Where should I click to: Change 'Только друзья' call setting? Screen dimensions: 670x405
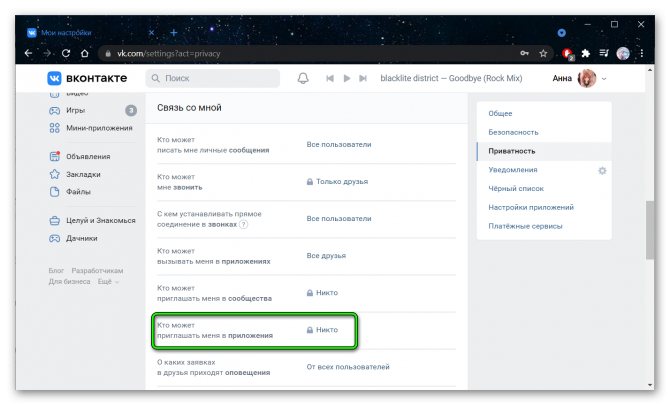coord(341,181)
